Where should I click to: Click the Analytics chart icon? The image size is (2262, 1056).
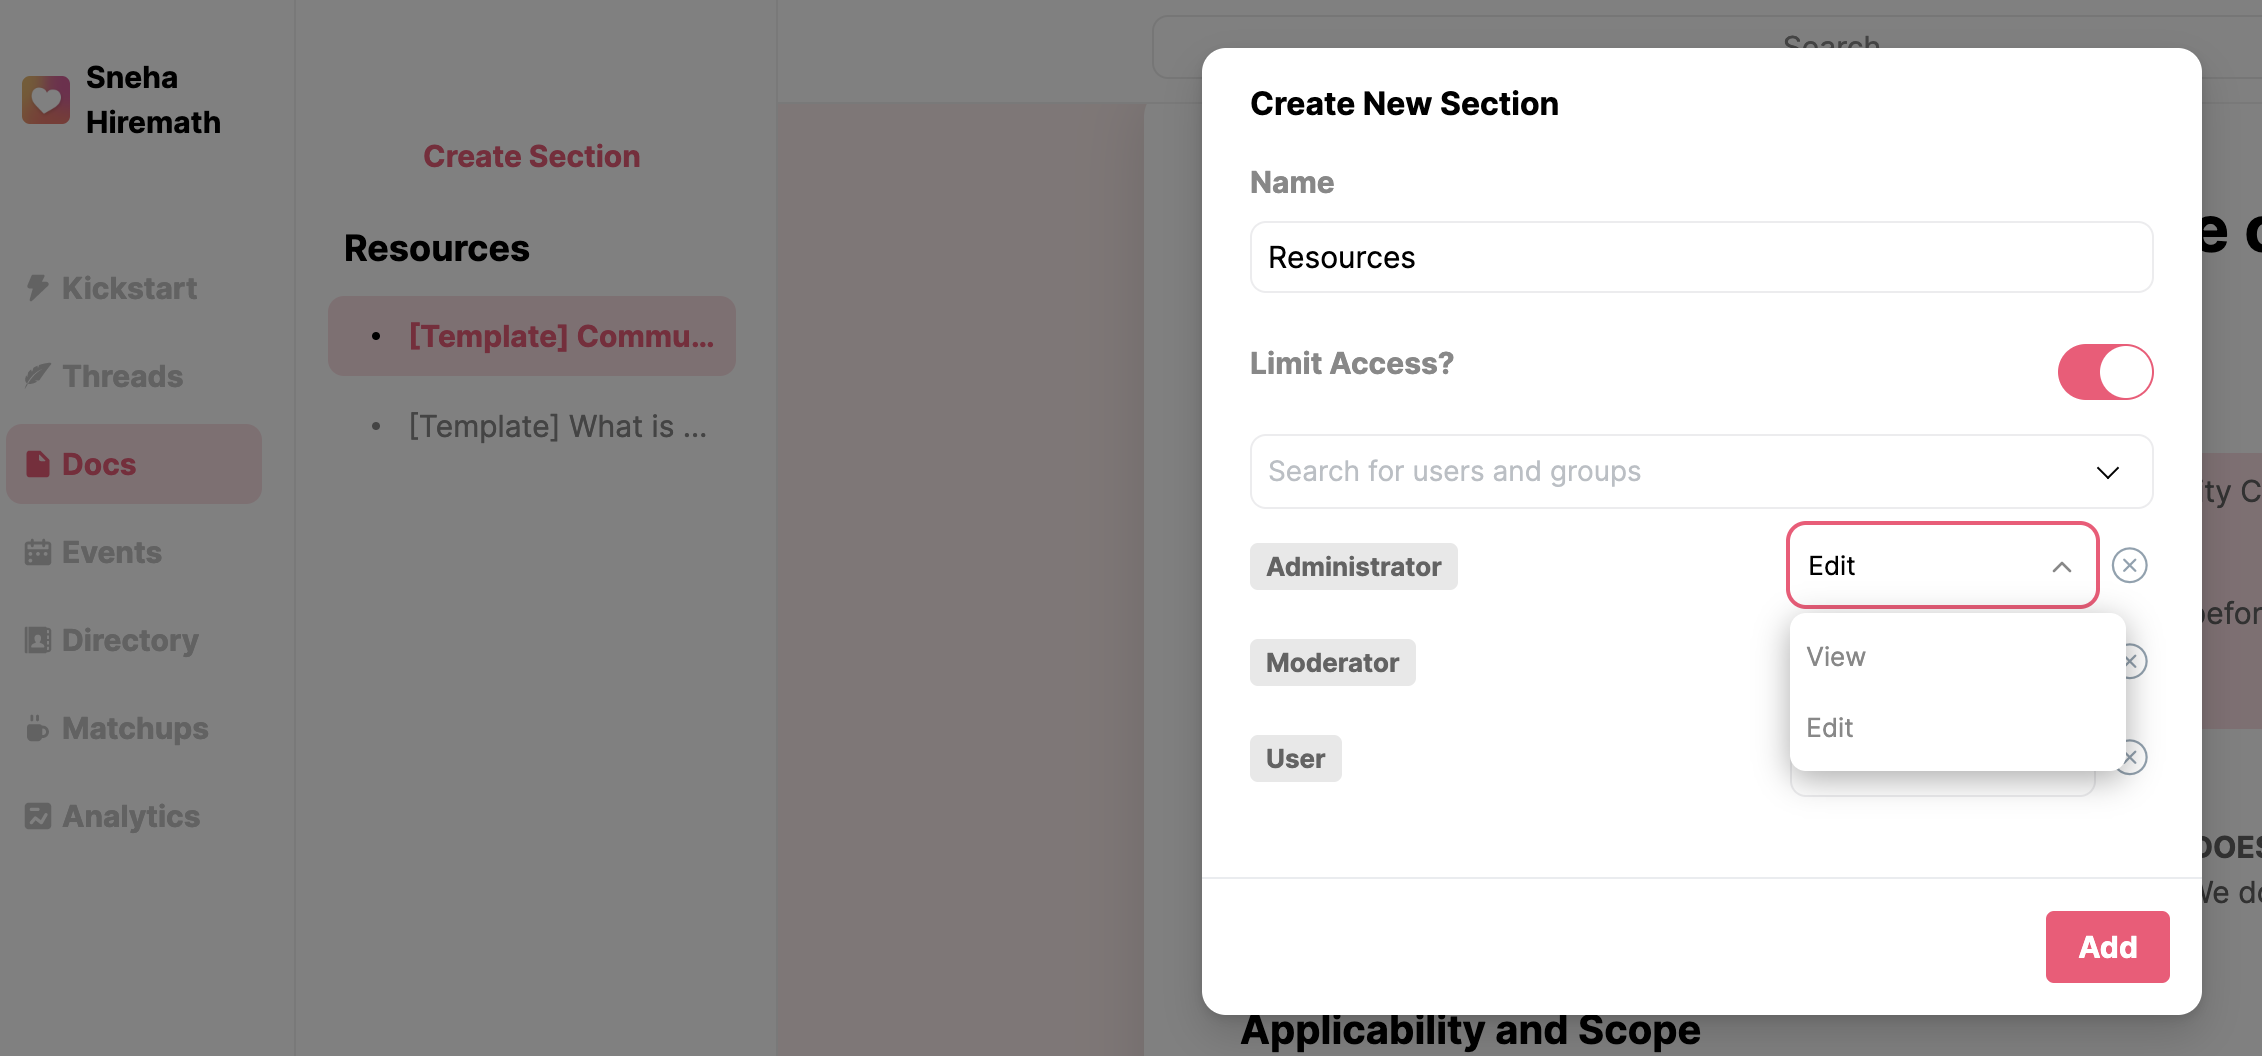tap(38, 816)
